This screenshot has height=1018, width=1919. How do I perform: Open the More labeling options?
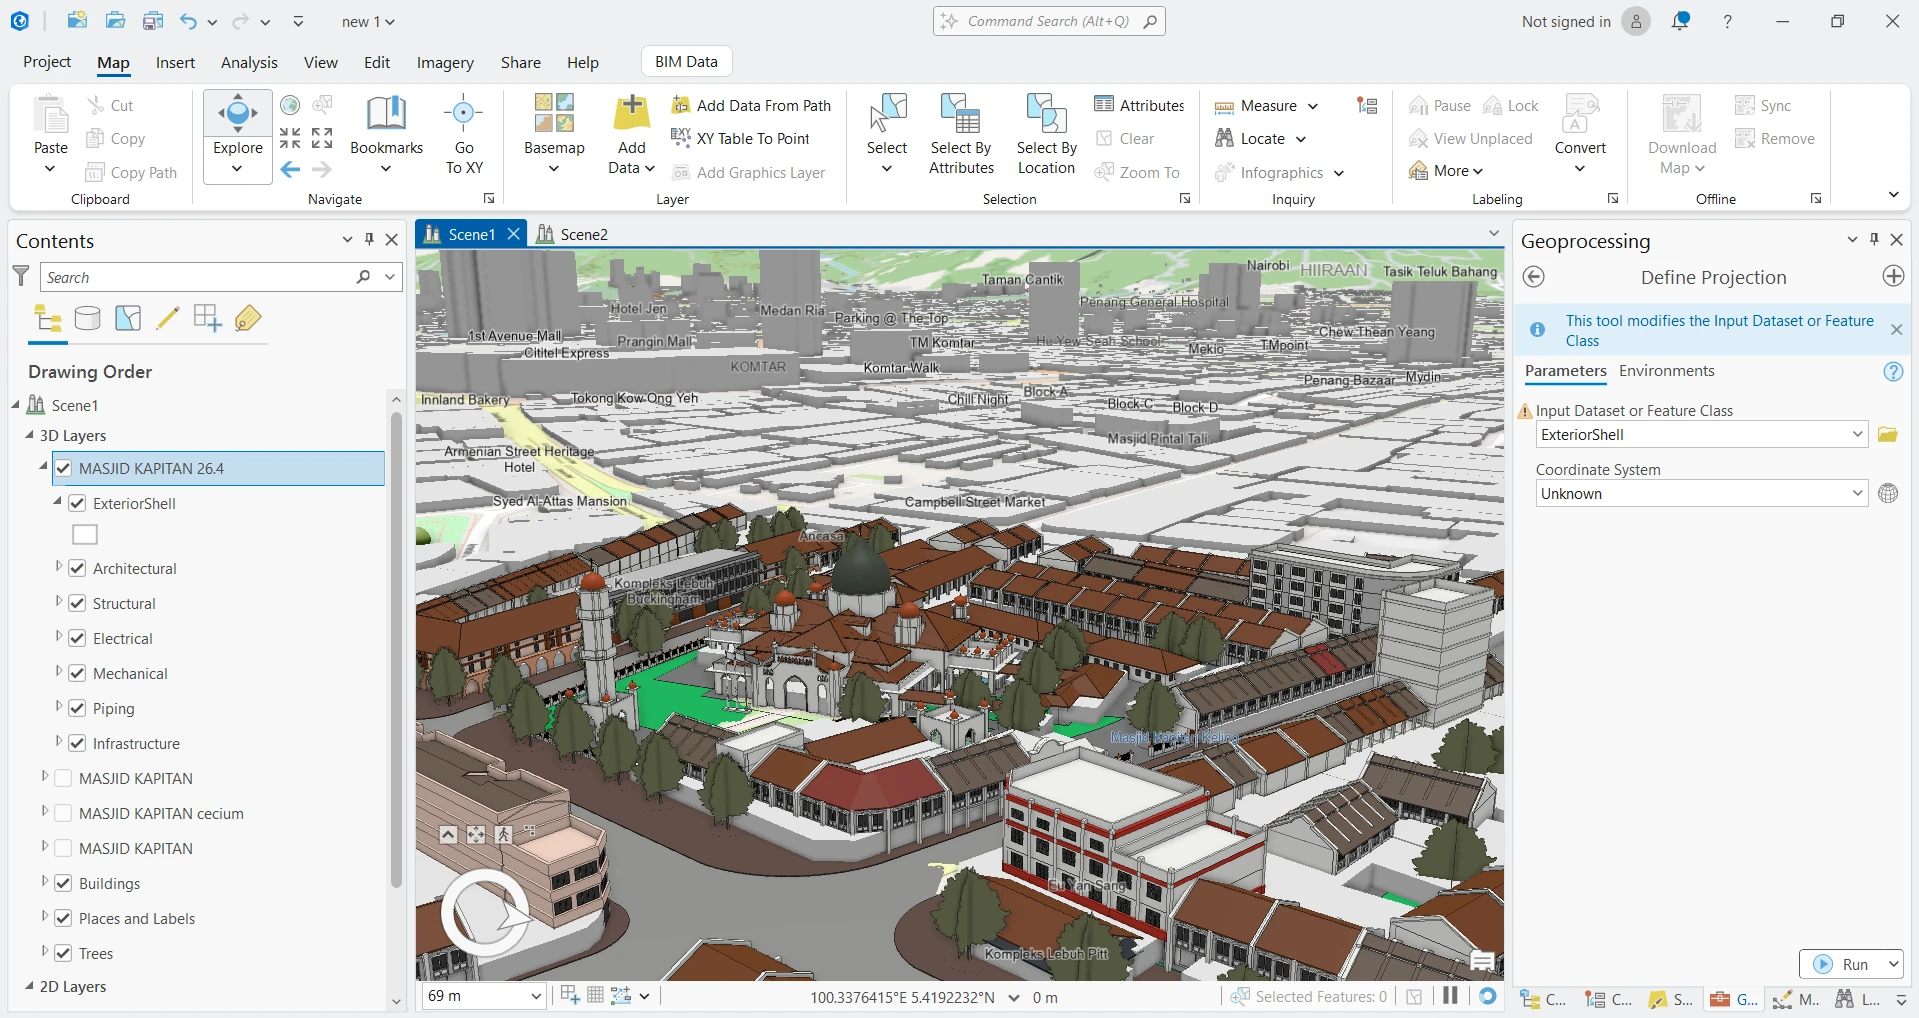pos(1445,171)
